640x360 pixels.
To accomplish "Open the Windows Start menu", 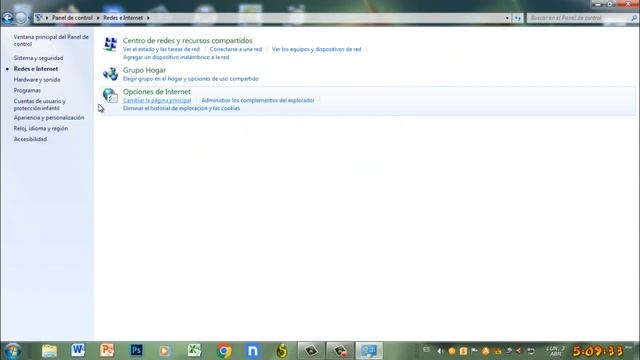I will (13, 351).
